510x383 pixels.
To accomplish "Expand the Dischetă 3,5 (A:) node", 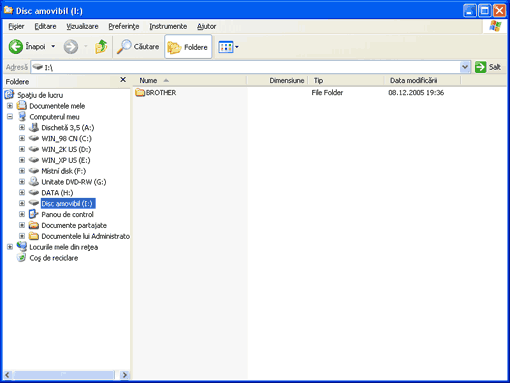I will [x=22, y=128].
